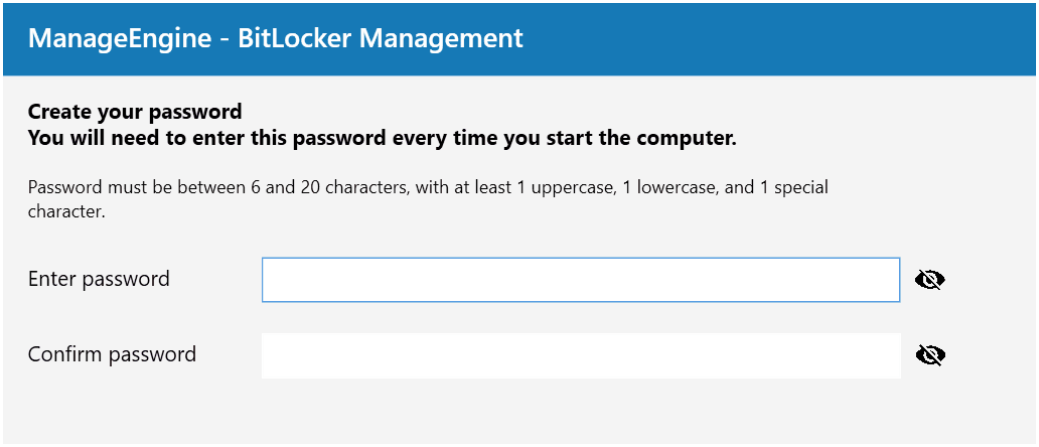Toggle visibility for the second password field
Viewport: 1039px width, 447px height.
tap(930, 355)
